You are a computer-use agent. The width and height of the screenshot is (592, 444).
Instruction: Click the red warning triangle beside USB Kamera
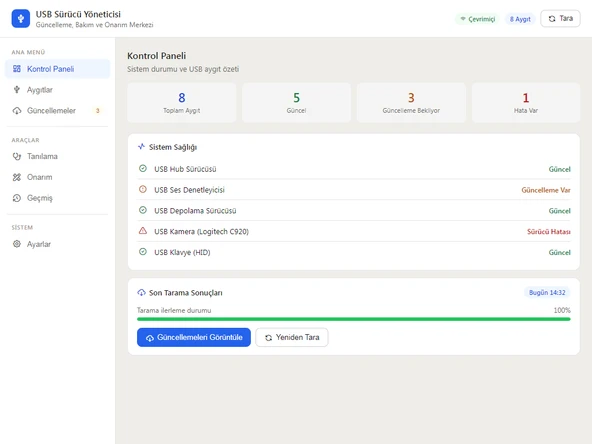tap(143, 231)
